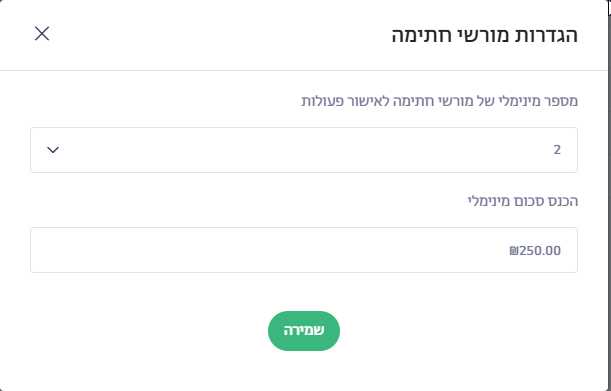Click the ₪250.00 amount value
Image resolution: width=611 pixels, height=391 pixels.
tap(535, 250)
